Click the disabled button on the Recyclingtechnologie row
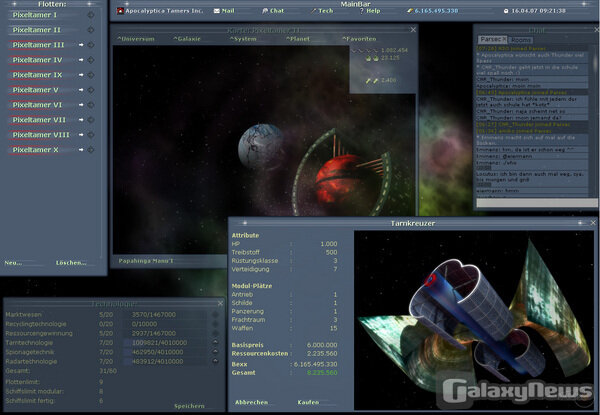Viewport: 600px width, 415px height. tap(215, 324)
